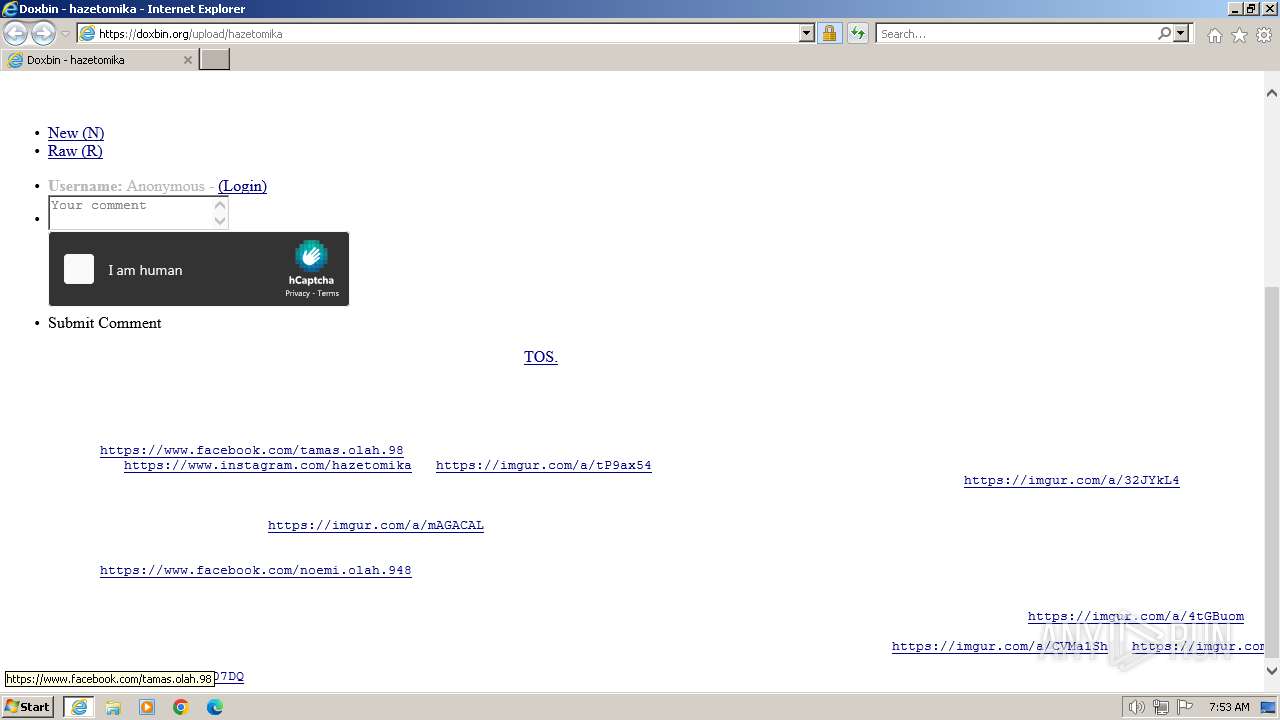Click the Internet Explorer icon in title bar
The width and height of the screenshot is (1280, 720).
click(9, 9)
